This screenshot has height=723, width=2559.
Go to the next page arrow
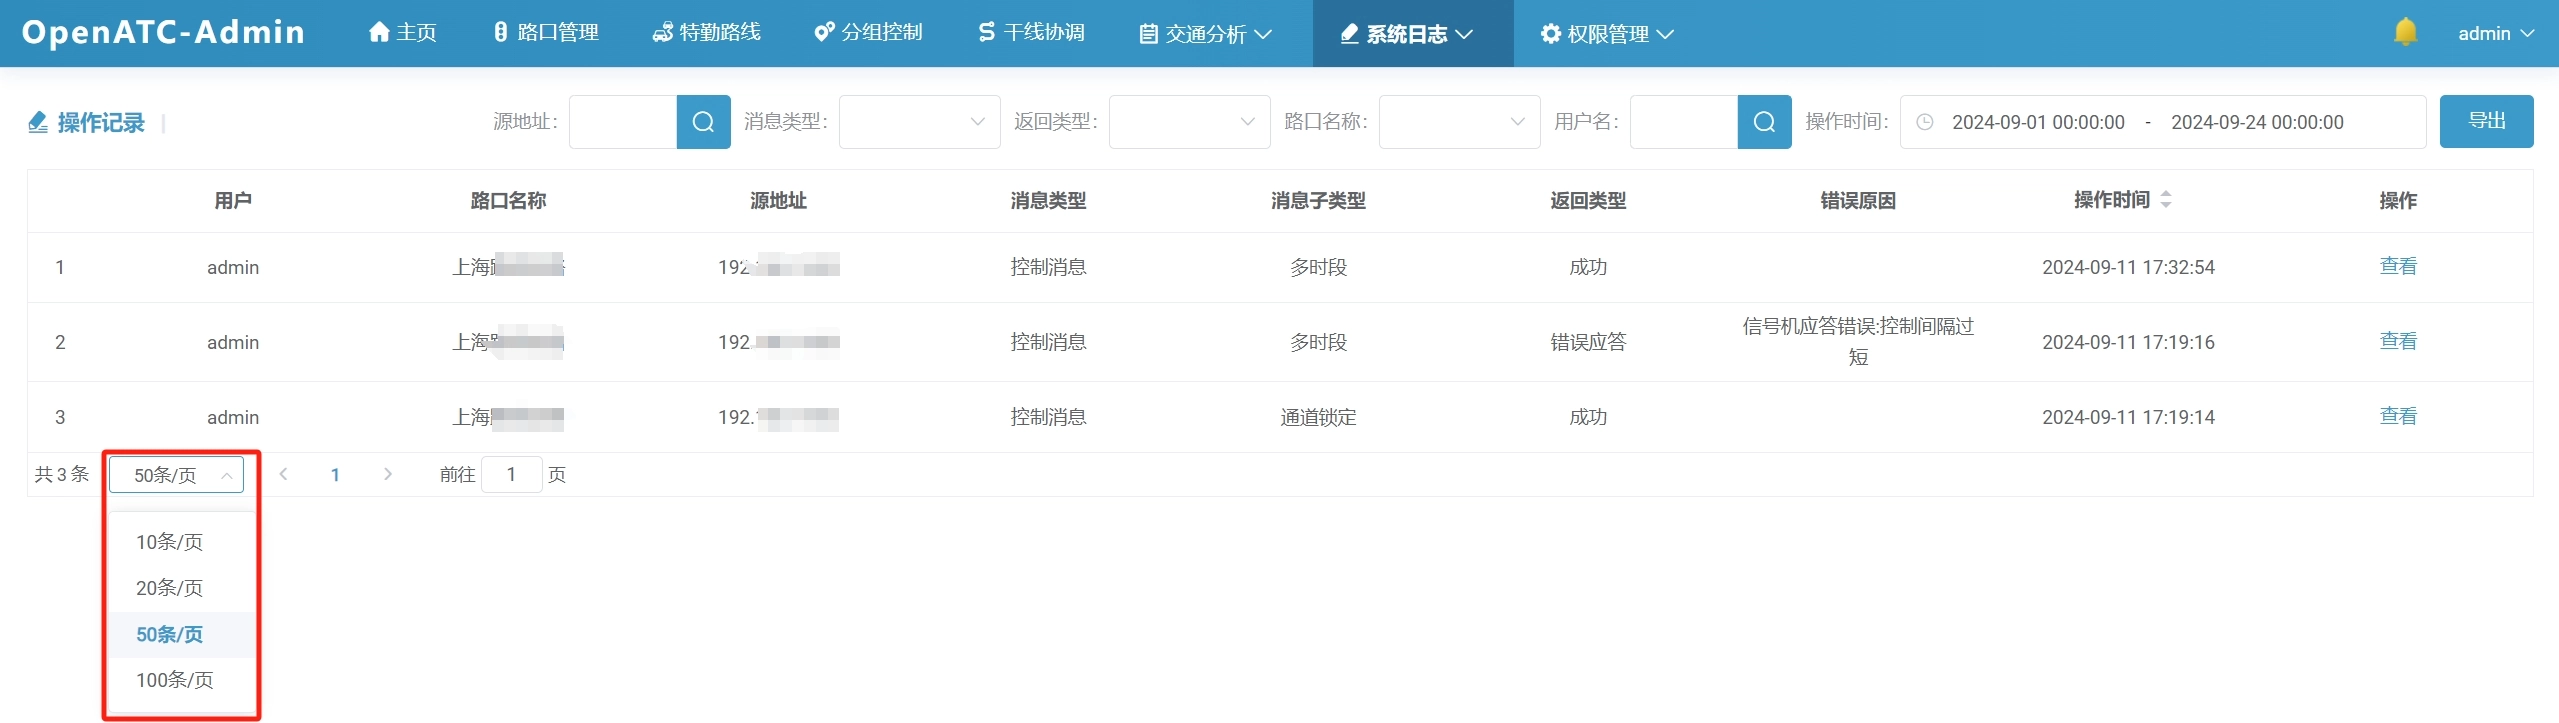[x=388, y=474]
